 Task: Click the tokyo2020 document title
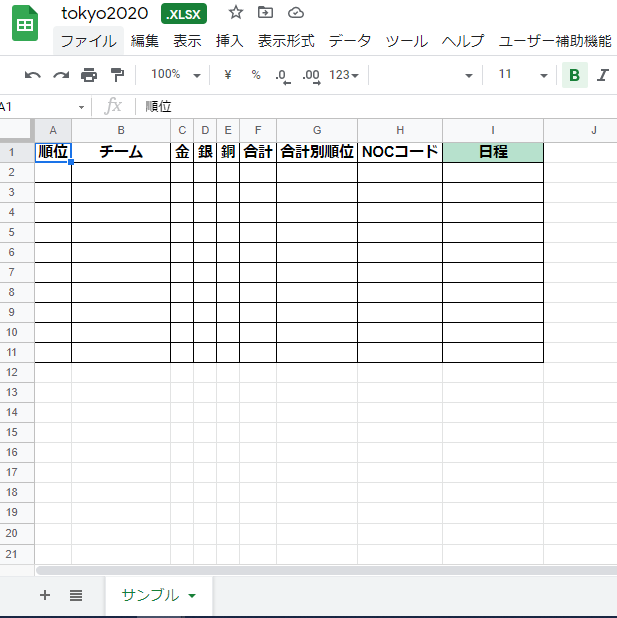coord(104,13)
